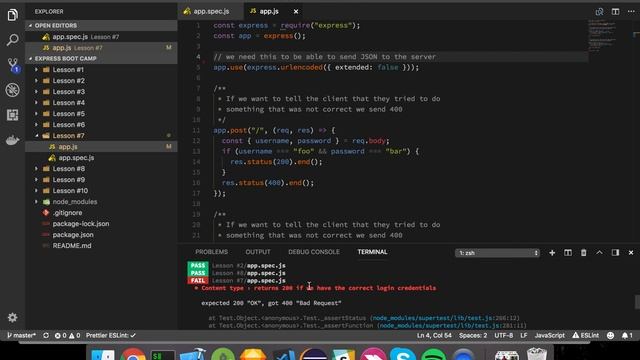
Task: Open the .gitignore file
Action: [x=101, y=213]
